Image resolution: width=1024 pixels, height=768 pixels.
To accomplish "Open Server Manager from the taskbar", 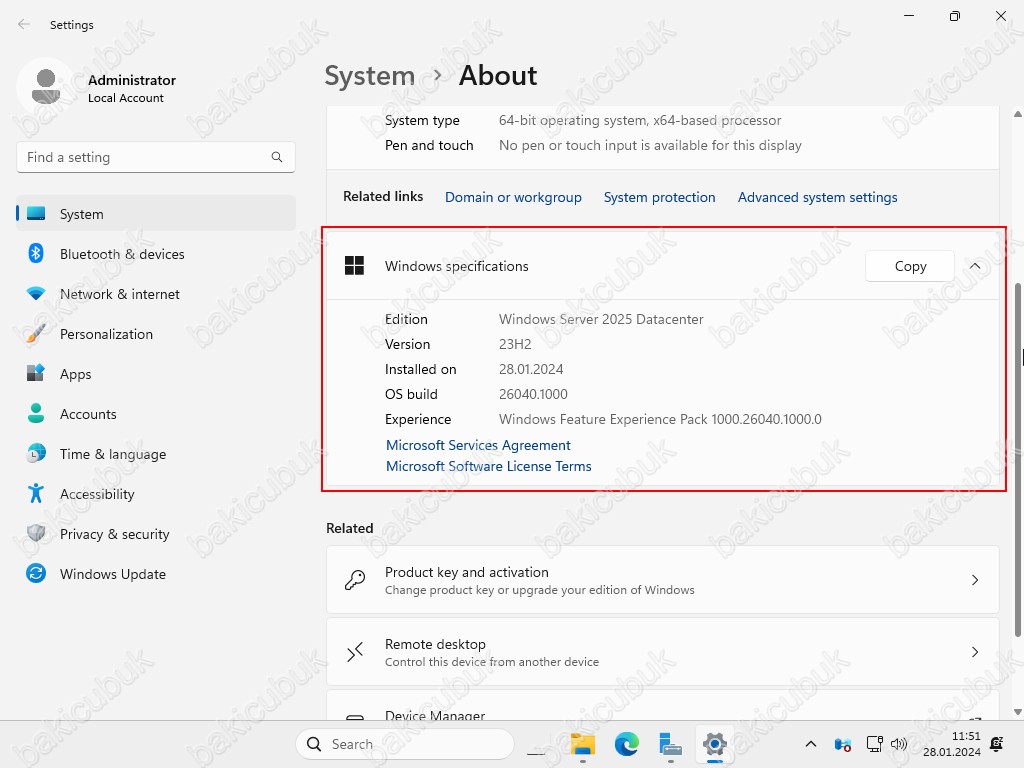I will [670, 744].
